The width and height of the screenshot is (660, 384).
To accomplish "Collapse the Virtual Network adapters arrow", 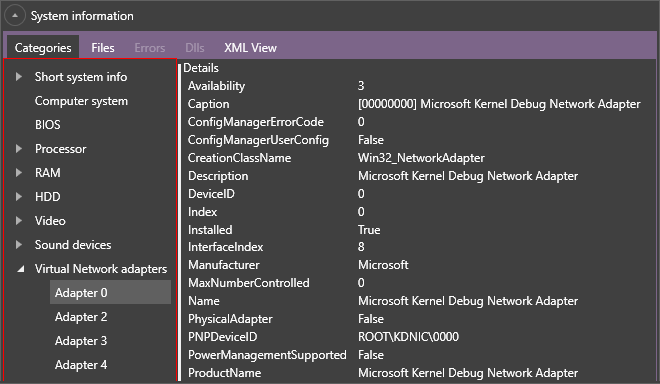I will click(20, 269).
